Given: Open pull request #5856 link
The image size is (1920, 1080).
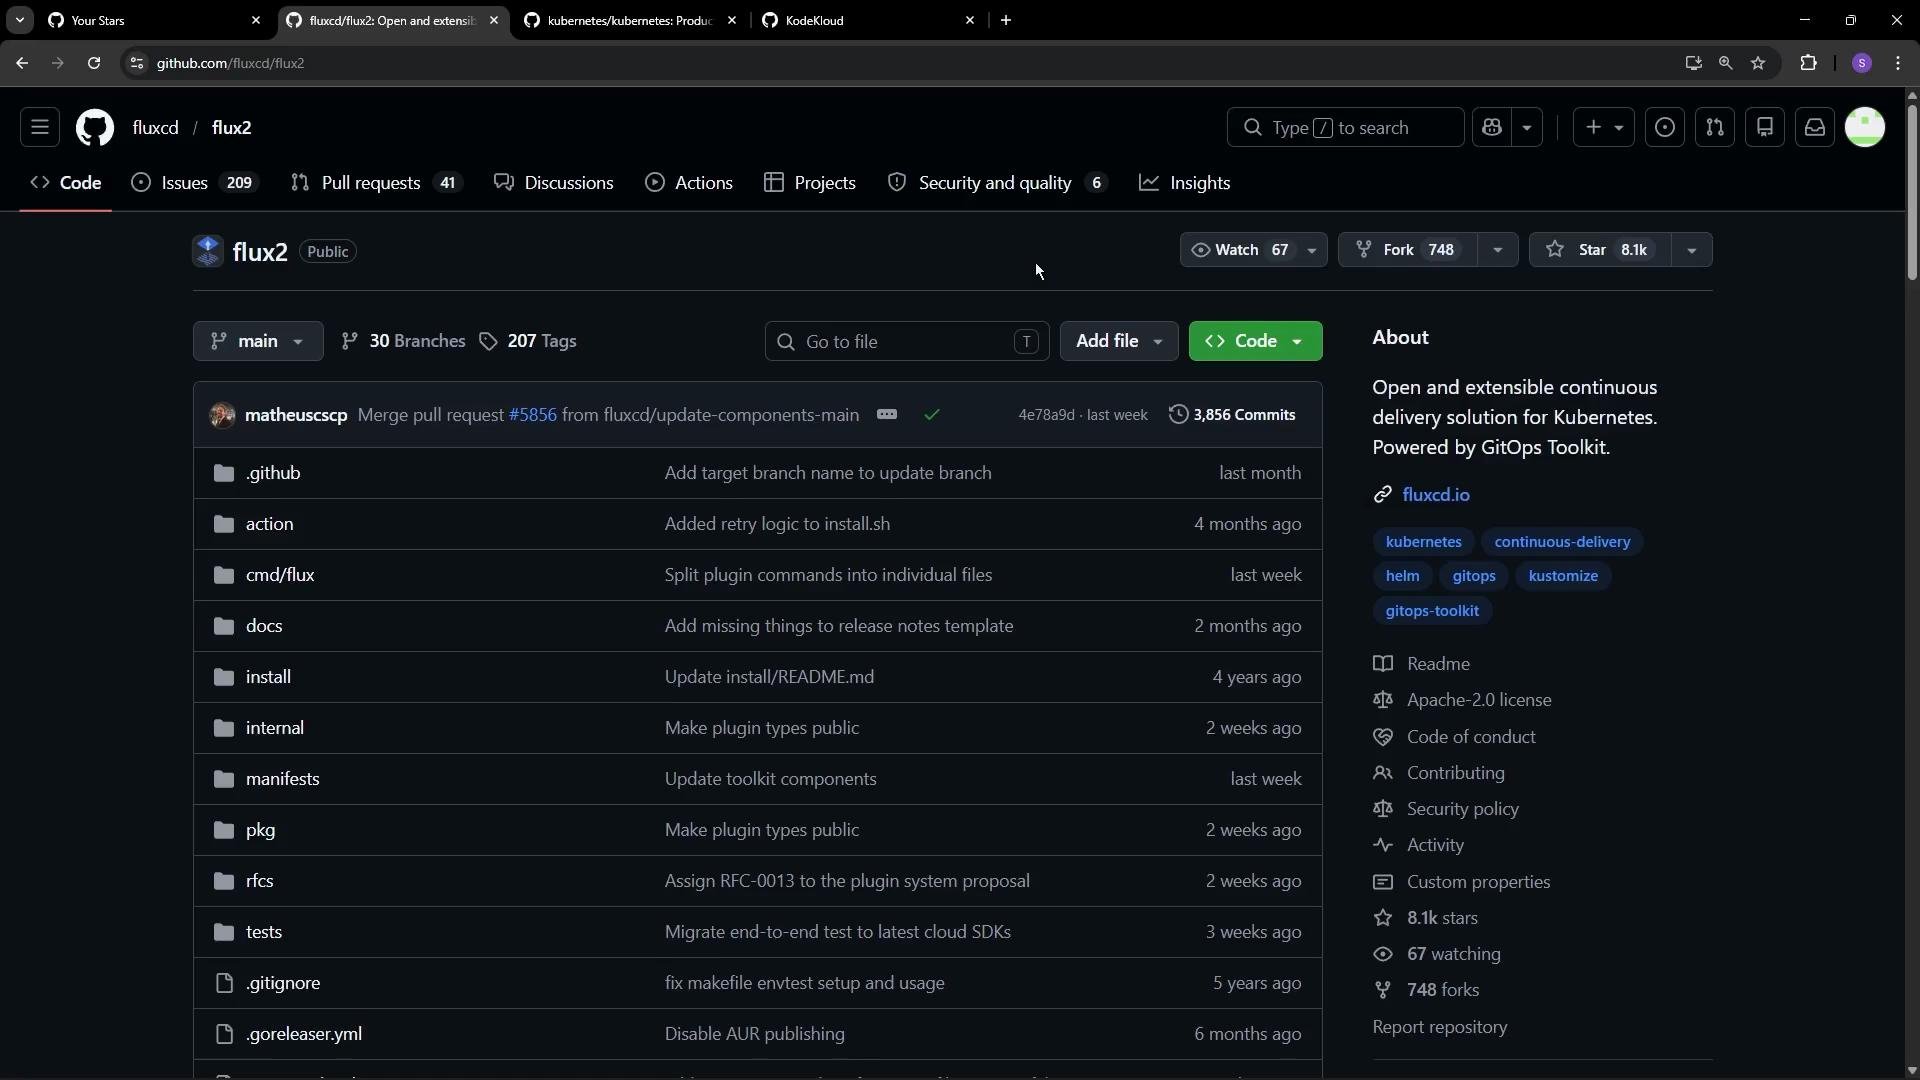Looking at the screenshot, I should [x=533, y=415].
